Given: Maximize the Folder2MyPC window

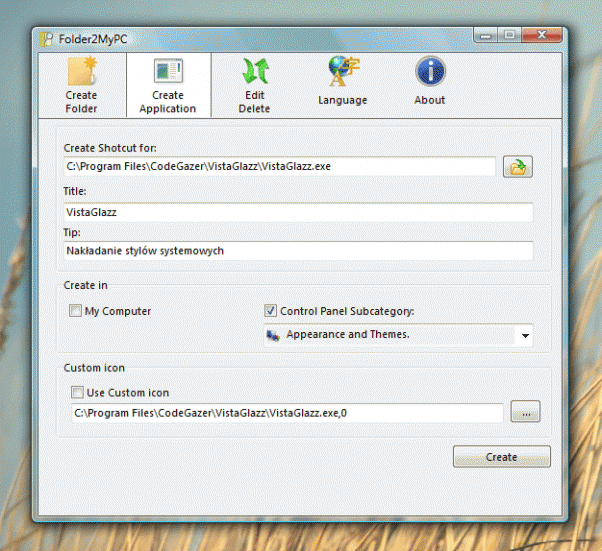Looking at the screenshot, I should [x=509, y=35].
